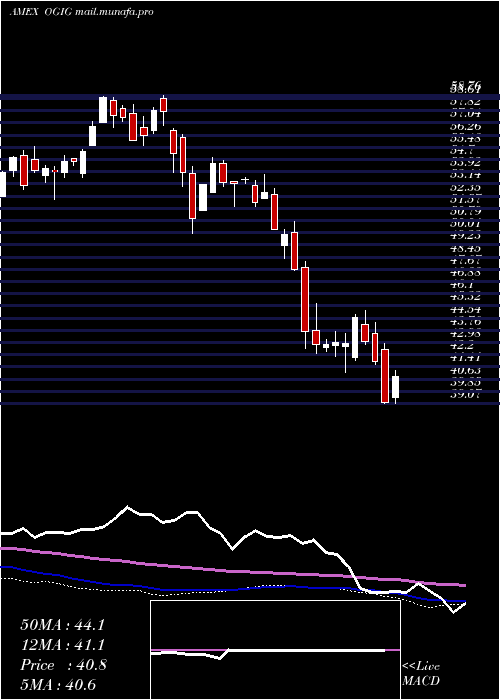Click the MACD inset chart box

pos(275,650)
